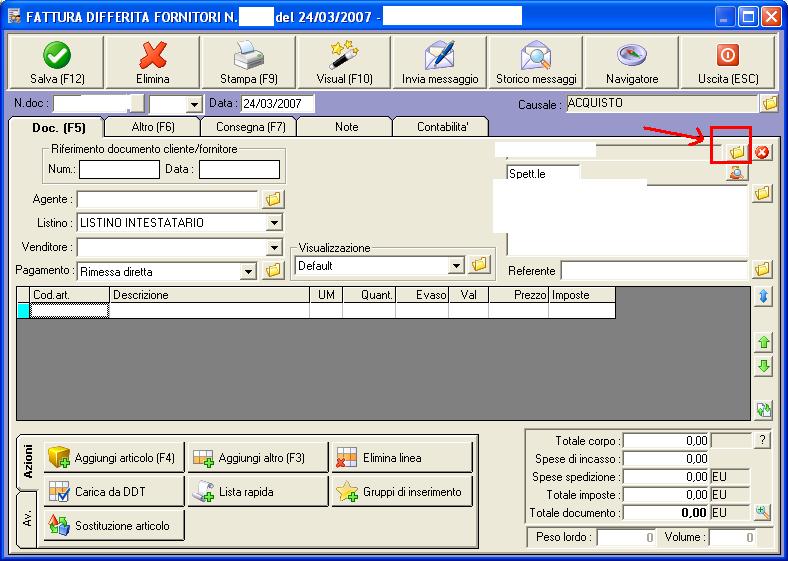This screenshot has height=561, width=788.
Task: Click Lista rapida button
Action: point(258,491)
